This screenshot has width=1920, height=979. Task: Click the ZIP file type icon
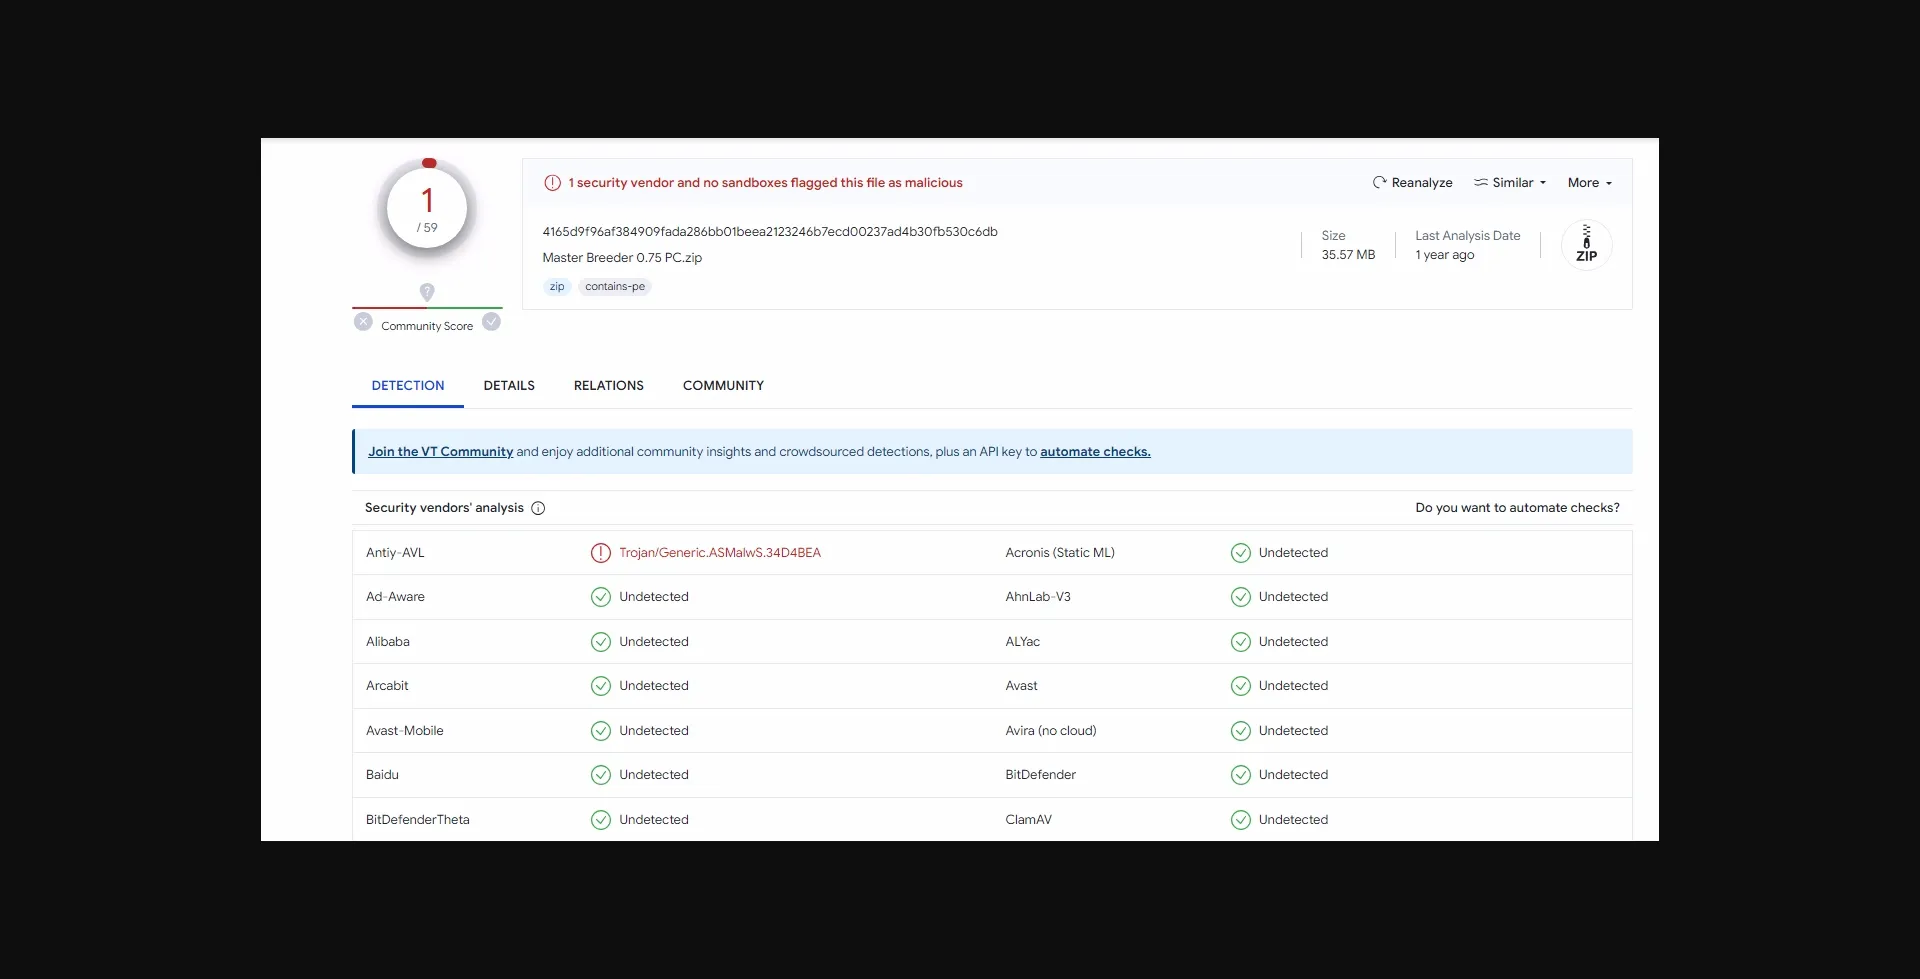pyautogui.click(x=1586, y=245)
